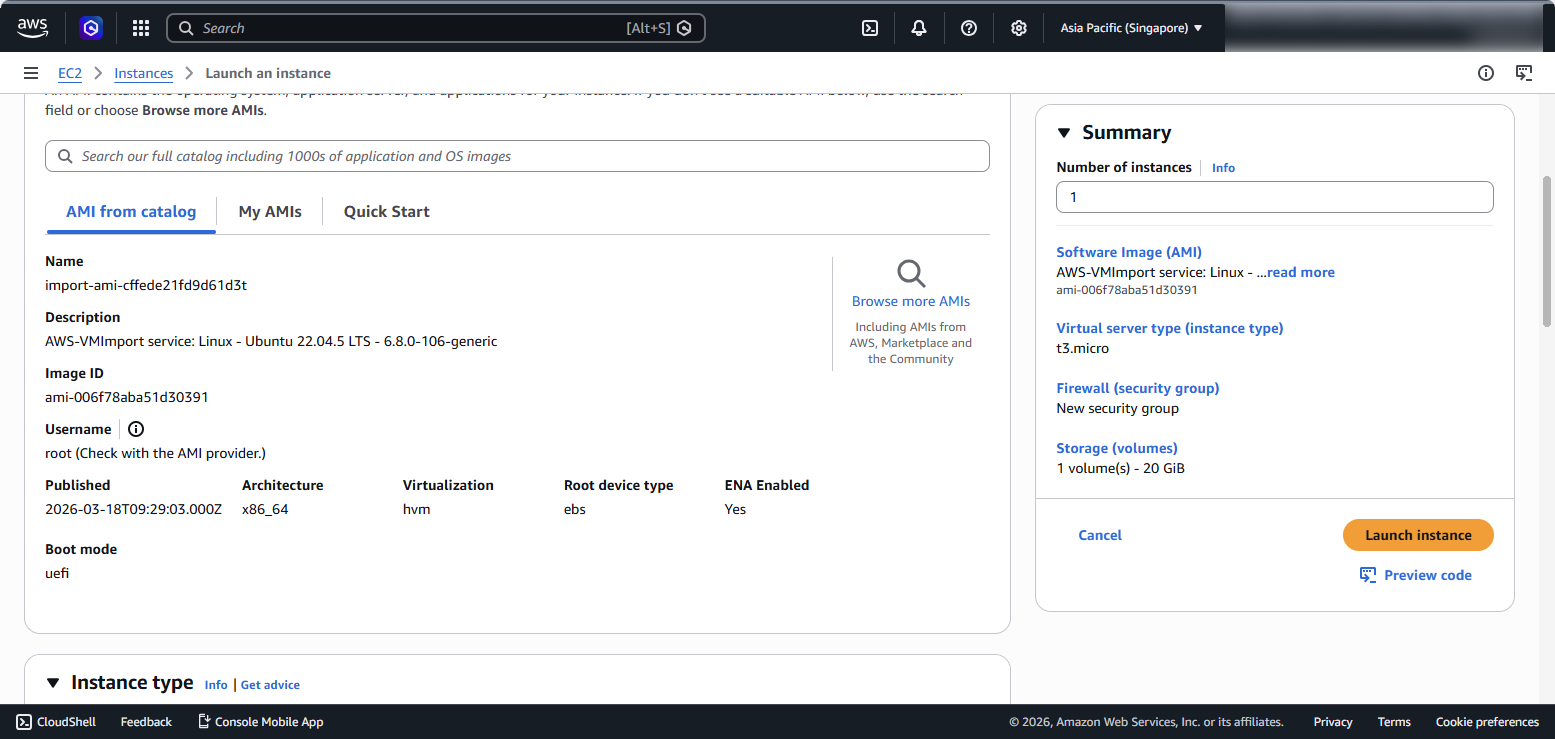1555x739 pixels.
Task: Click the Number of instances input
Action: click(x=1275, y=197)
